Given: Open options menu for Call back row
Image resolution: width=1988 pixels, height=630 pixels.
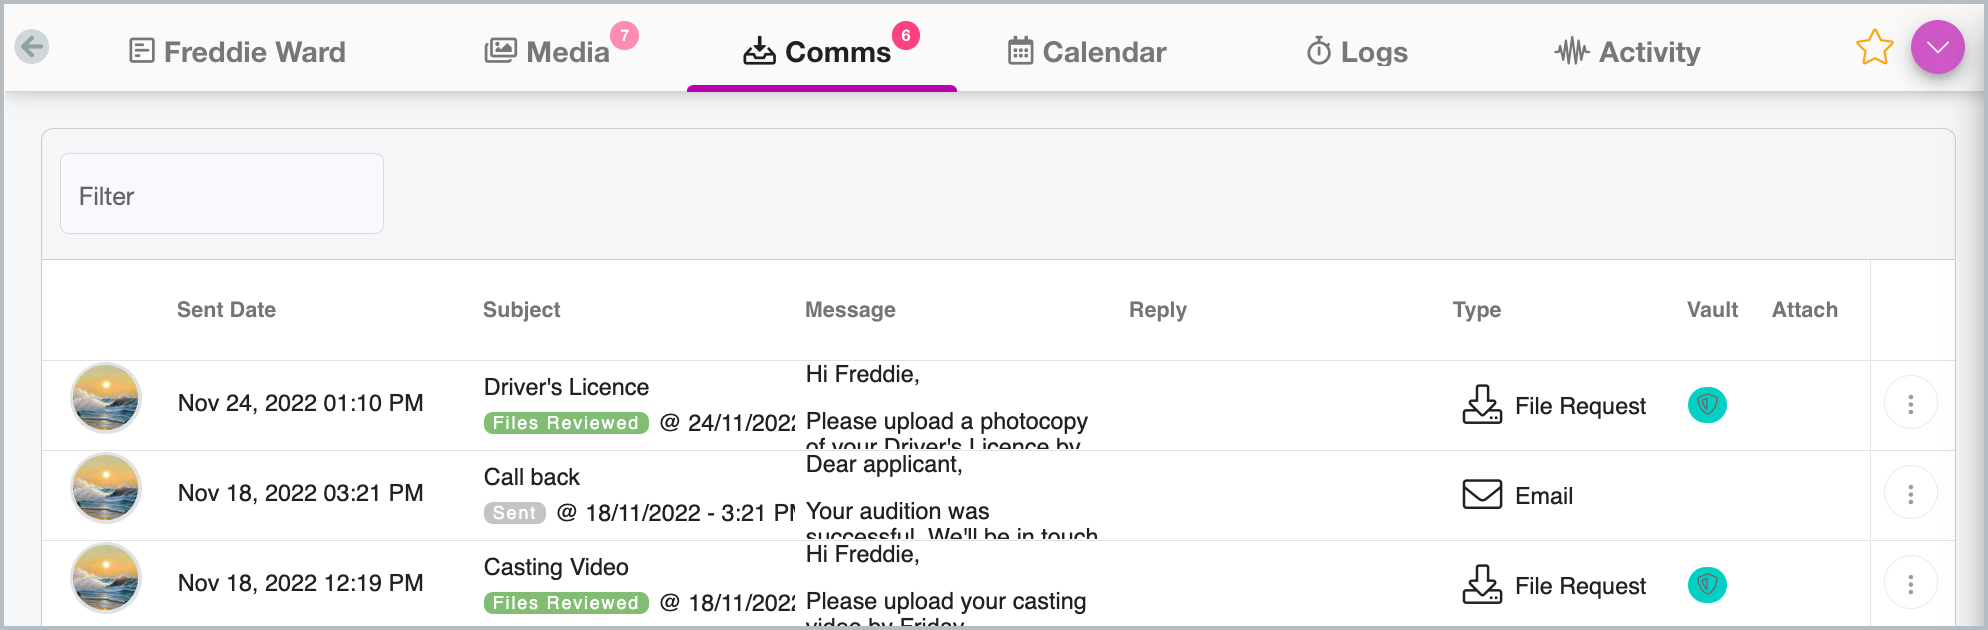Looking at the screenshot, I should click(1910, 494).
